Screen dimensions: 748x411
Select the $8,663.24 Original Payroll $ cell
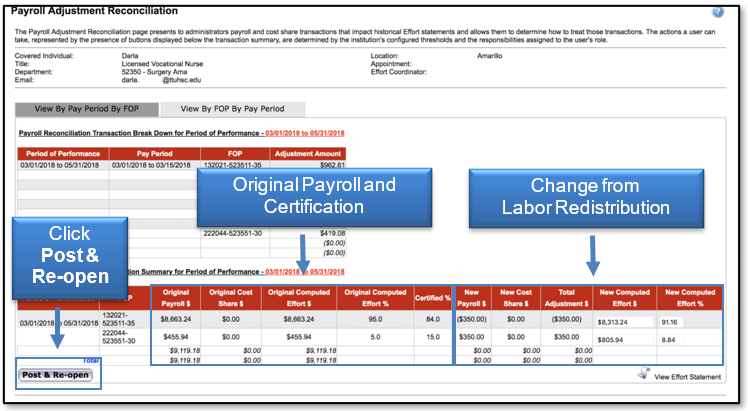click(x=176, y=319)
